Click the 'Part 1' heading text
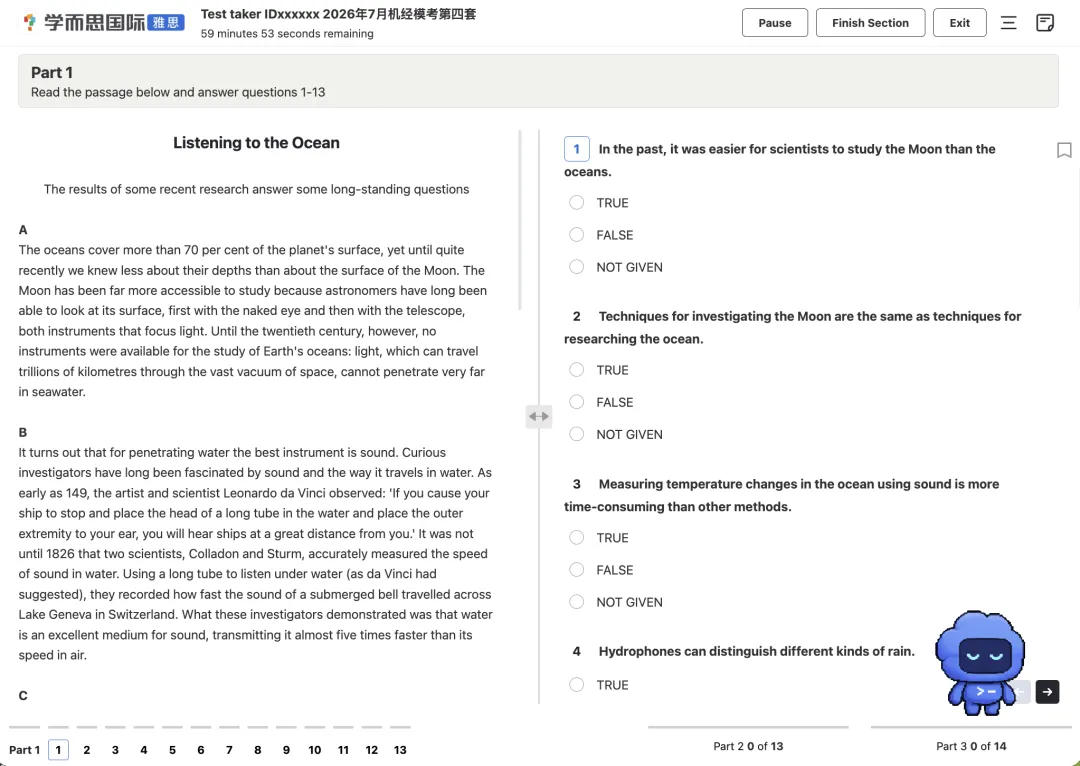 coord(52,72)
